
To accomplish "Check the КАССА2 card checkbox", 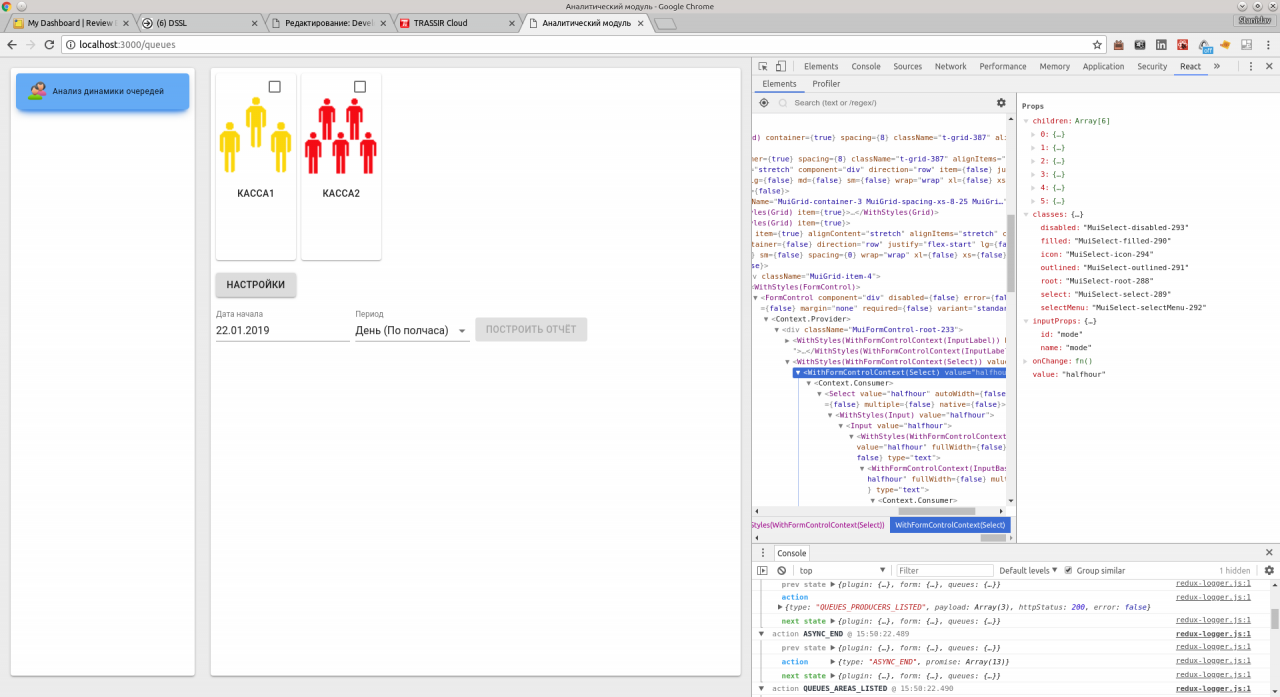I will (360, 87).
